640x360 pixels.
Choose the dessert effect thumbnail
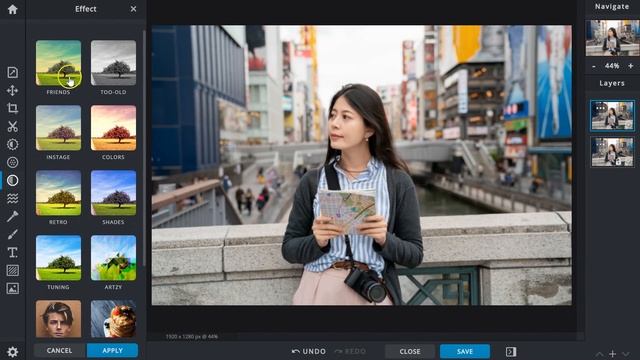(113, 319)
